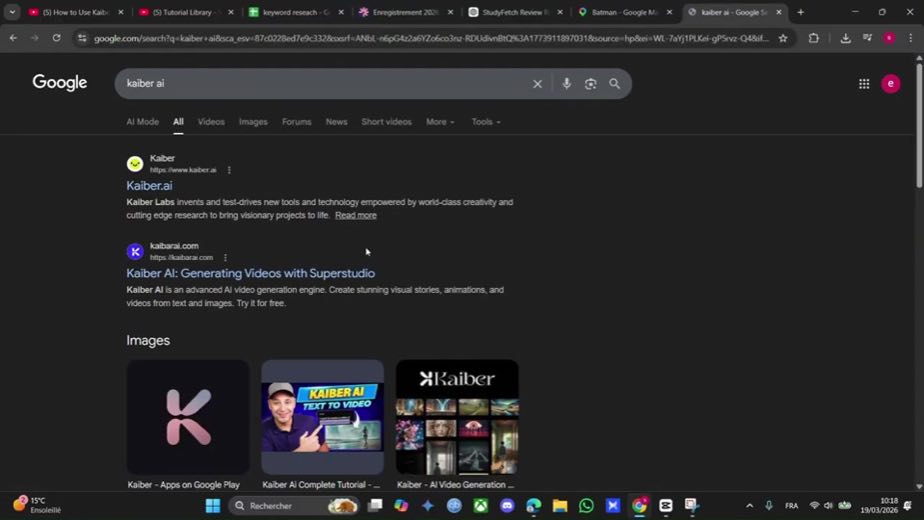This screenshot has width=924, height=520.
Task: Open the Windows Start menu
Action: 213,505
